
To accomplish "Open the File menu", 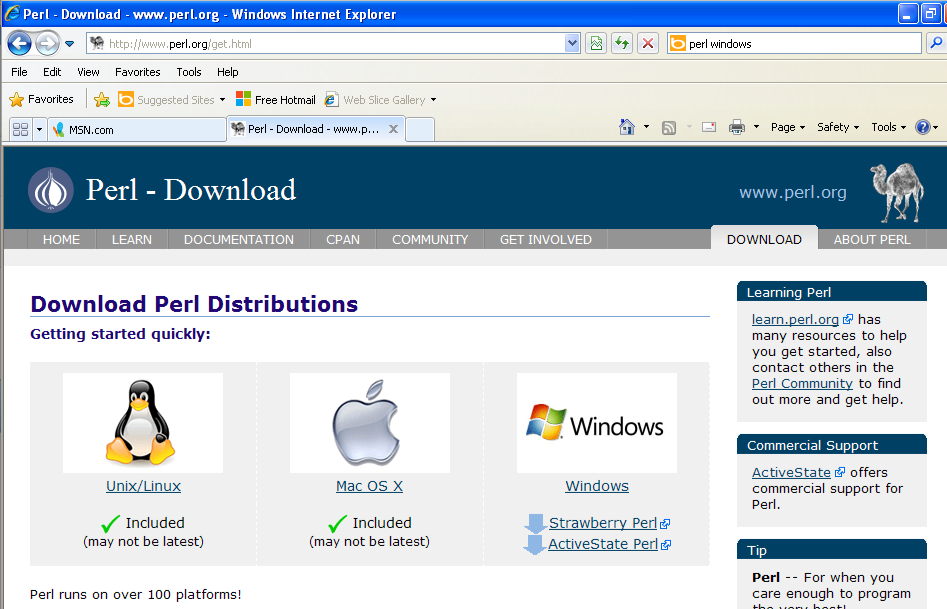I will 19,72.
